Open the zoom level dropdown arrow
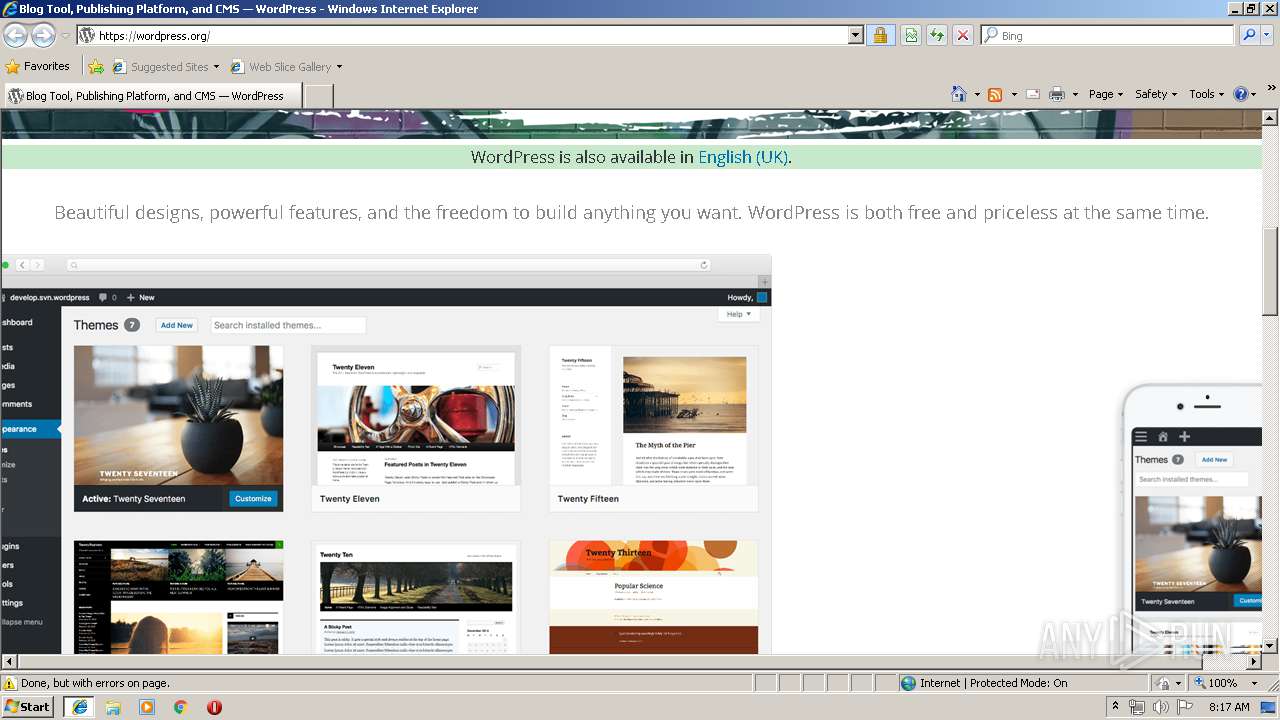1280x720 pixels. (1254, 683)
